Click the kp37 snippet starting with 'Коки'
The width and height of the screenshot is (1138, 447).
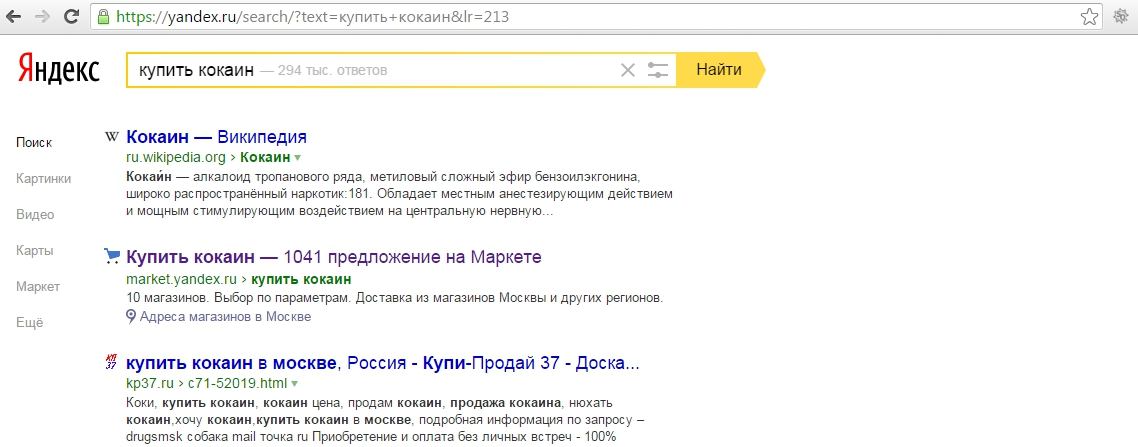[x=385, y=419]
